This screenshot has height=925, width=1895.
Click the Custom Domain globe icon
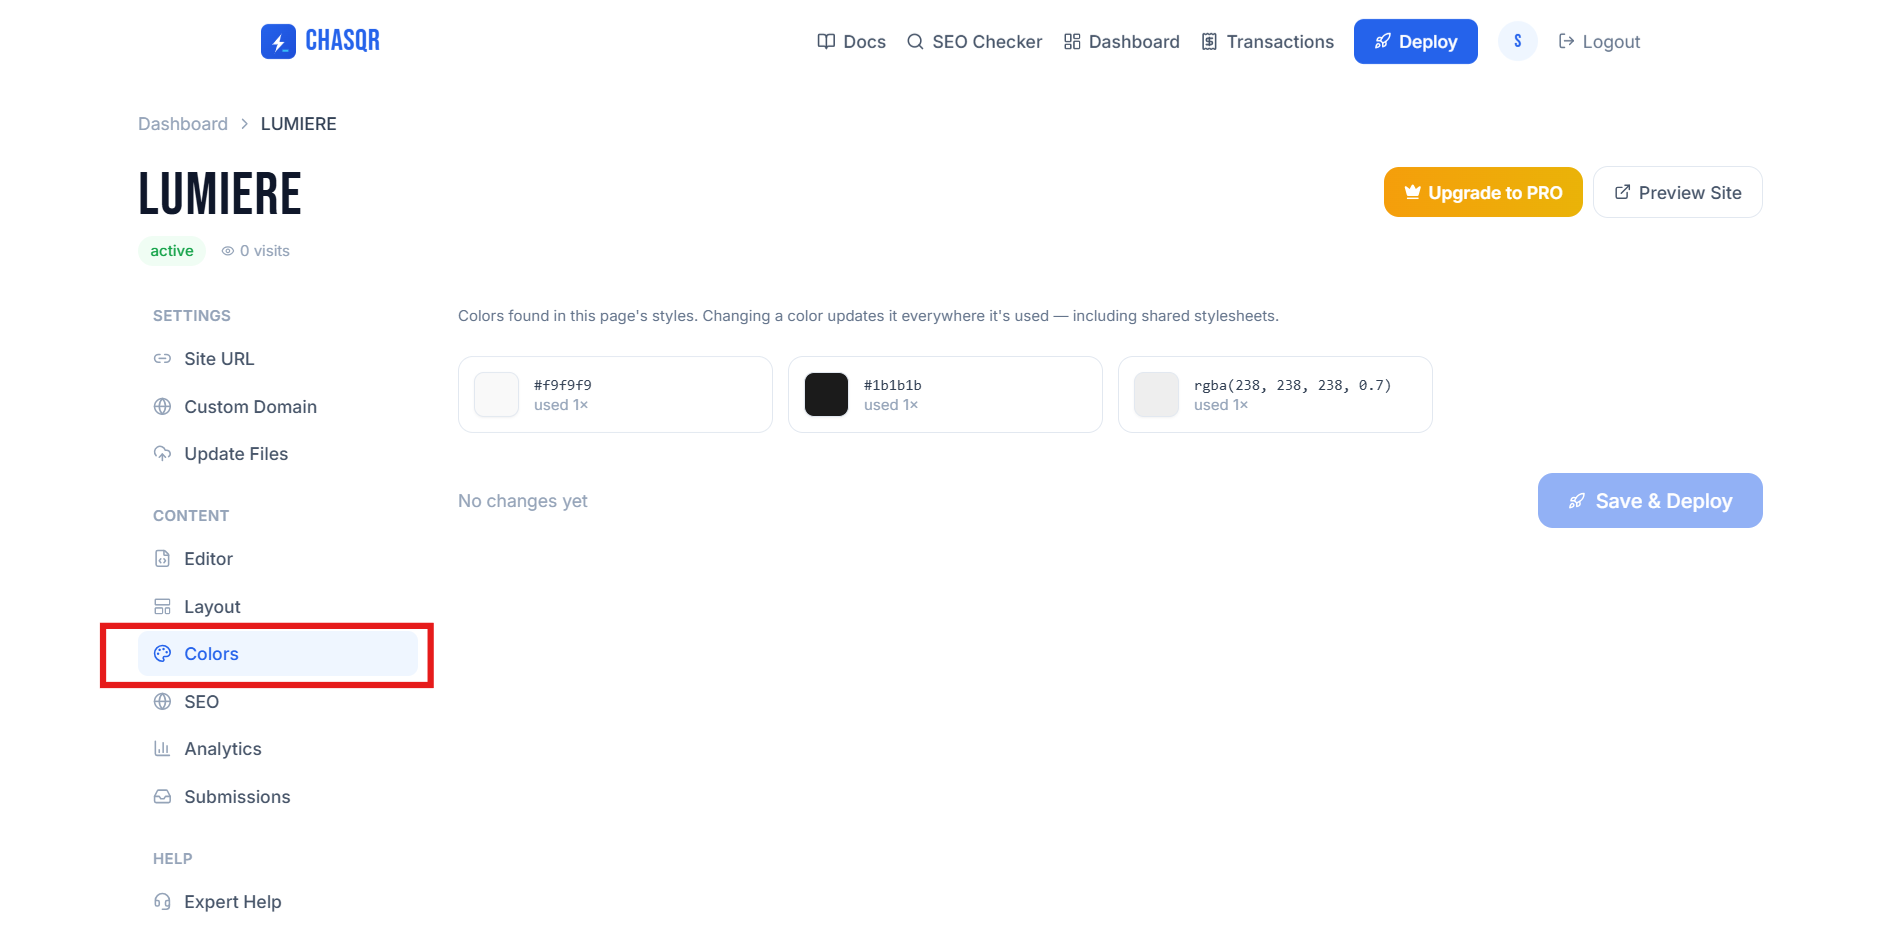pos(162,406)
